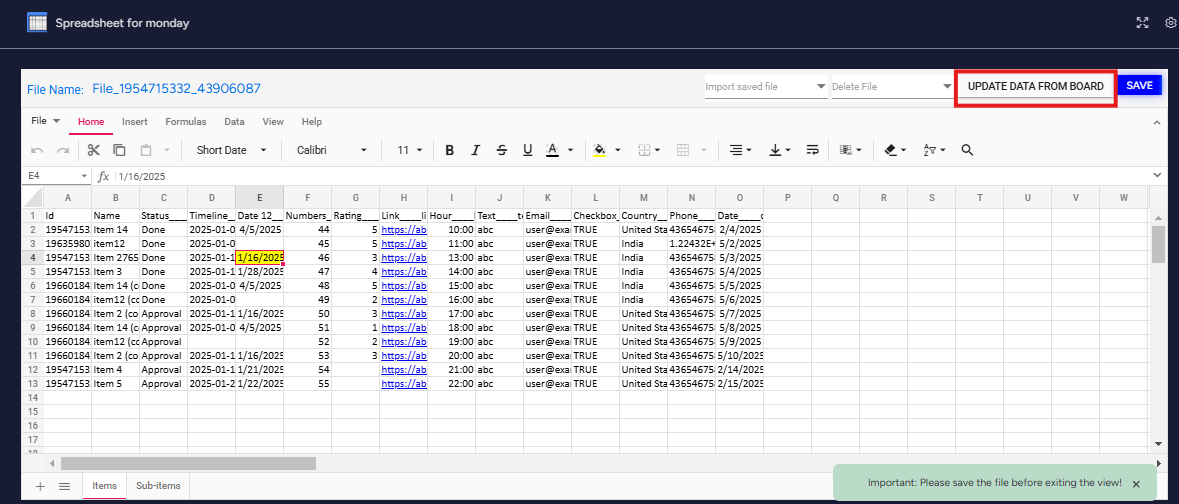Expand the fill color dropdown arrow

(x=617, y=150)
